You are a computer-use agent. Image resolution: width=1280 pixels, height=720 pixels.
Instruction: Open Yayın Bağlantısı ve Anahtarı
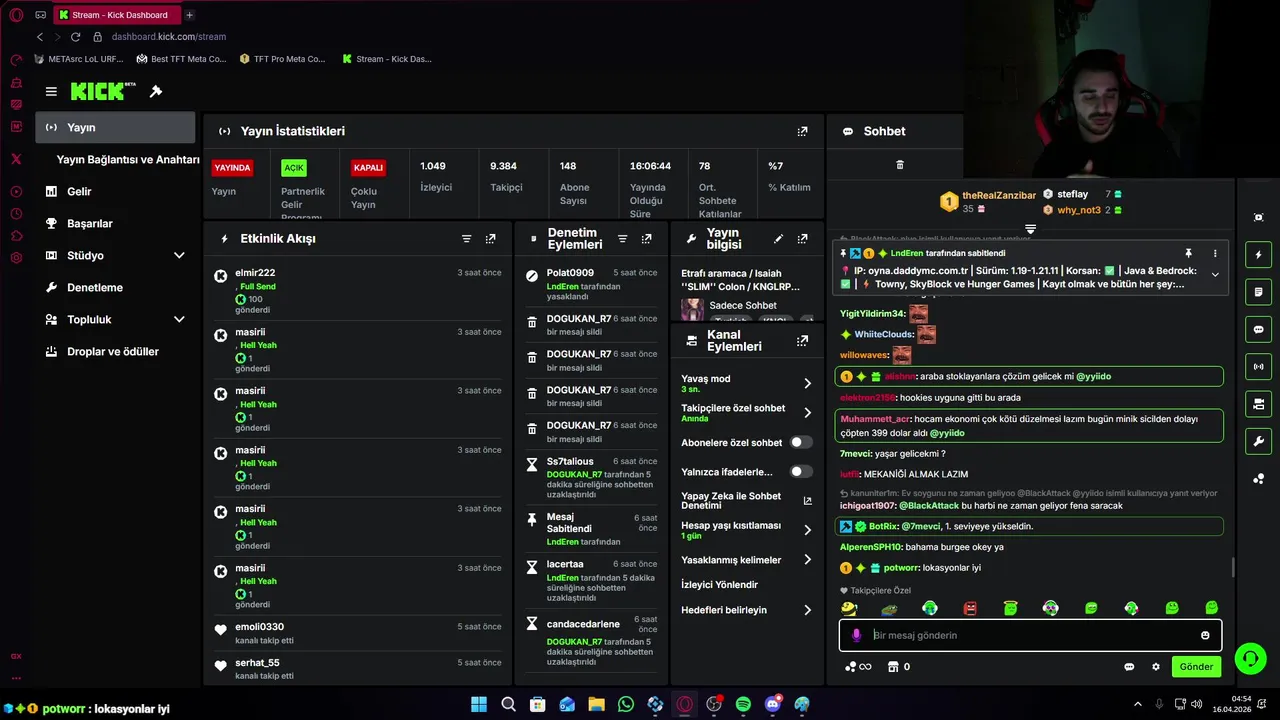click(128, 160)
